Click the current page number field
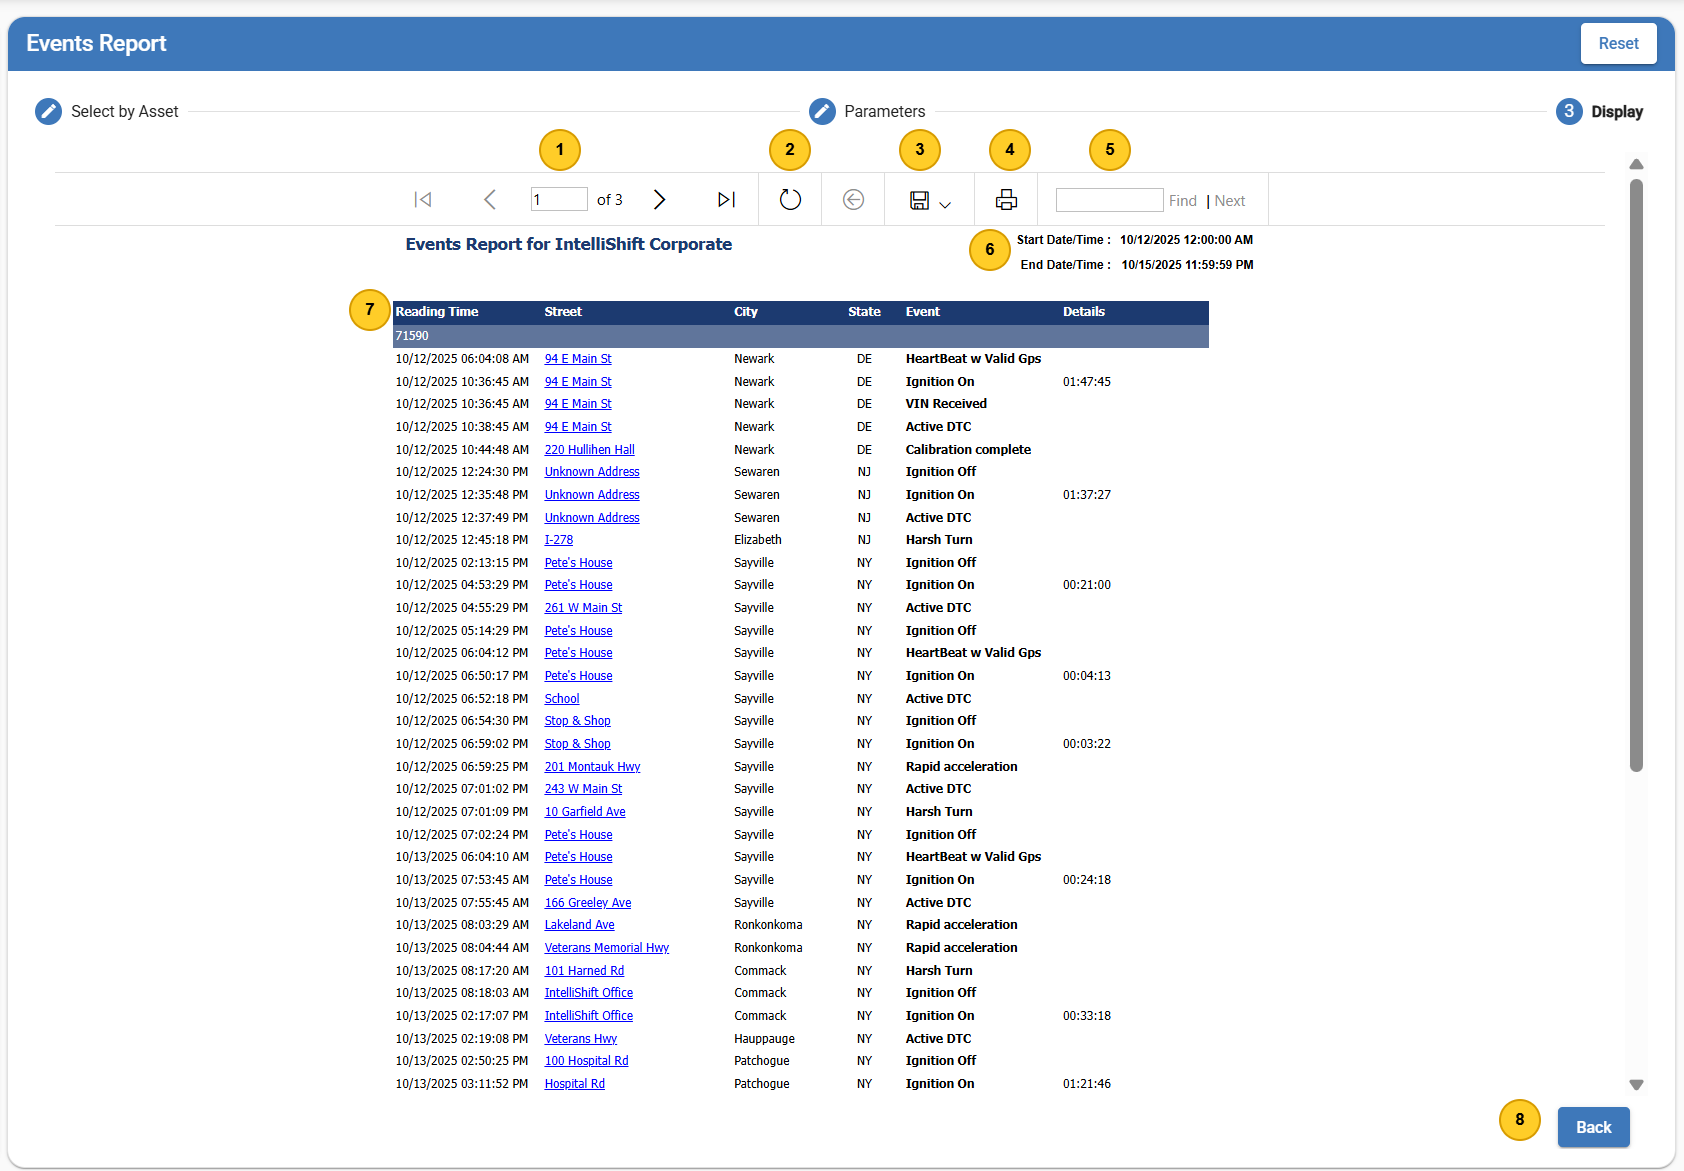Screen dimensions: 1684x1171 [559, 200]
